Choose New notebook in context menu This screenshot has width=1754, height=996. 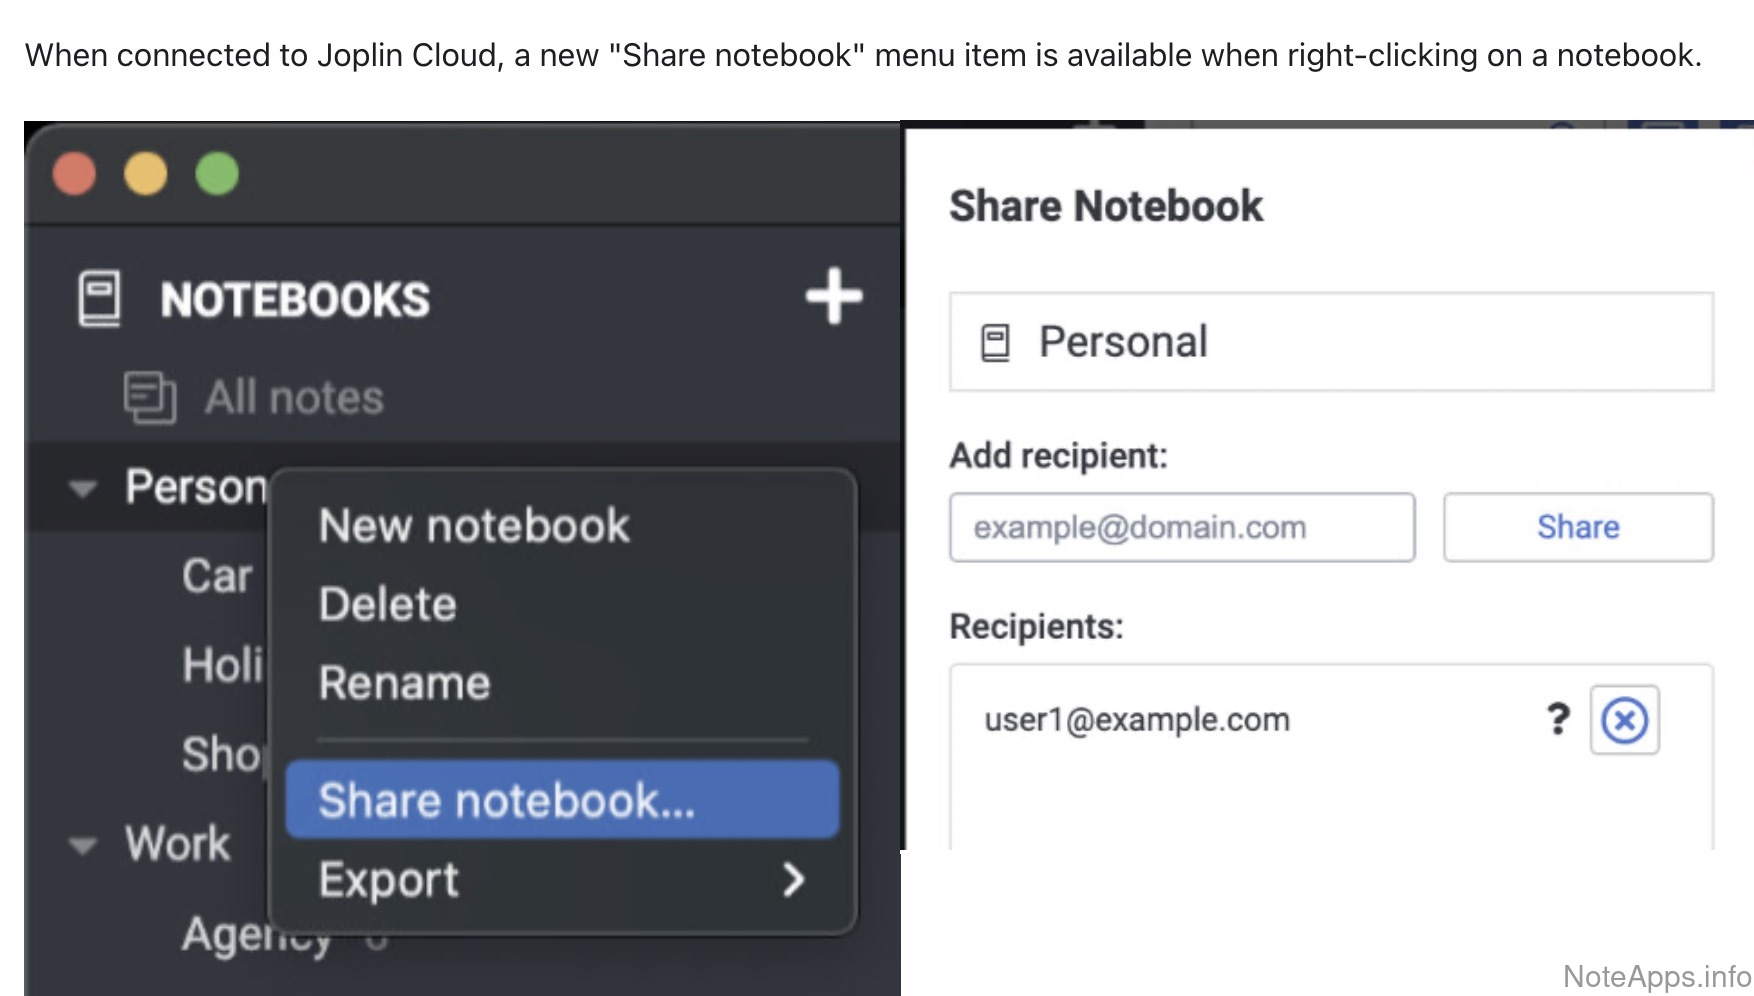[x=474, y=526]
